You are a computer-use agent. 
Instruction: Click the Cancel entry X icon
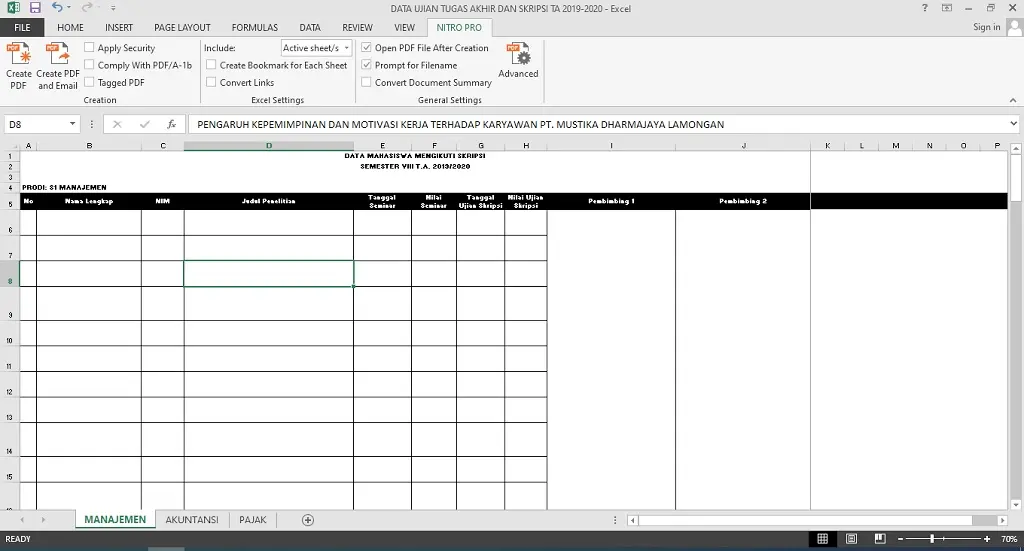tap(117, 124)
